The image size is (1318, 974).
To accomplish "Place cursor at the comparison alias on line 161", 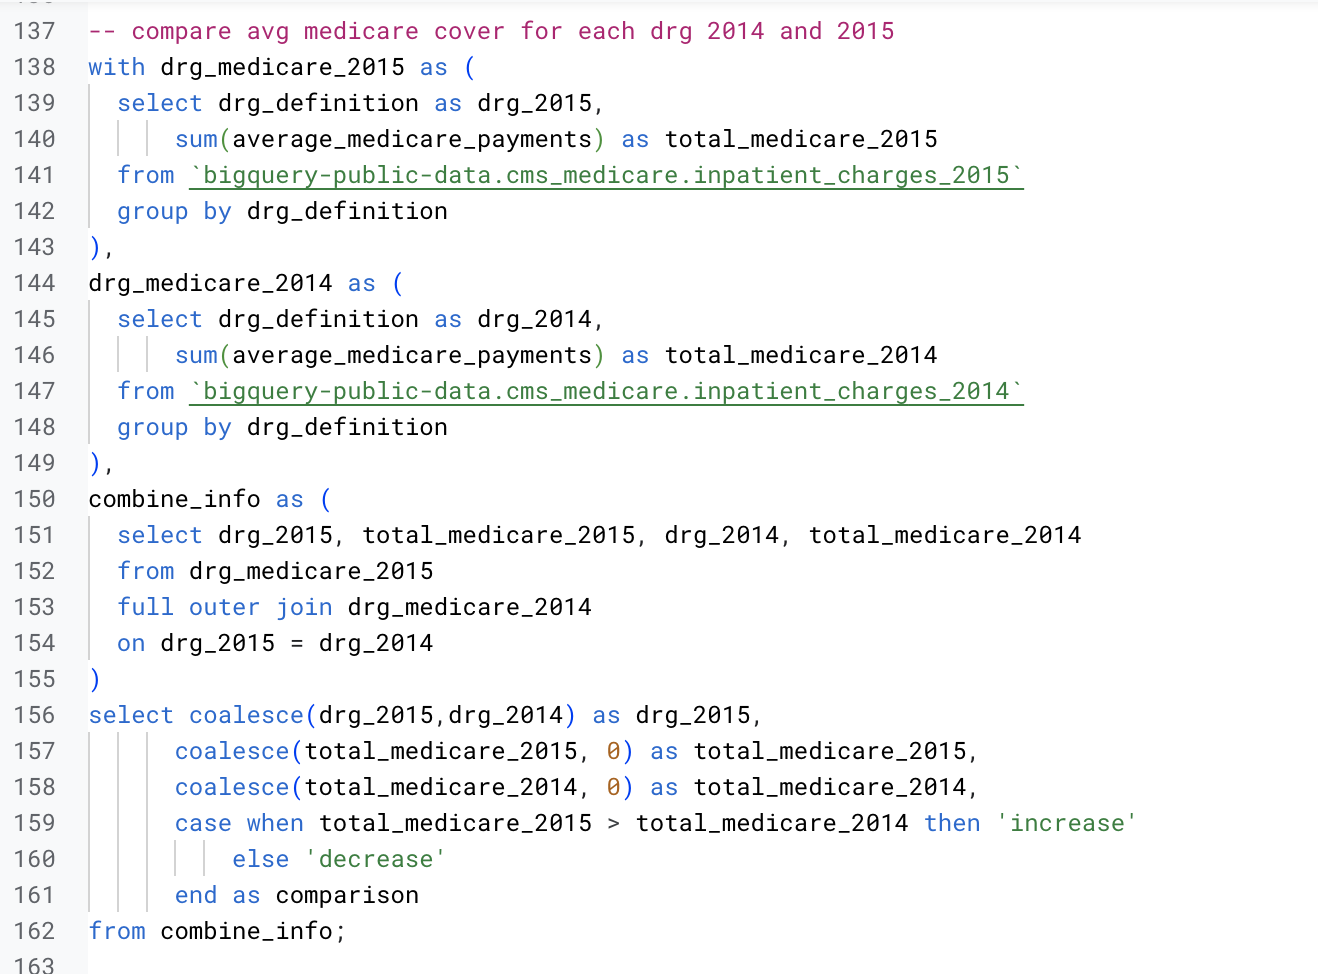I will (346, 894).
